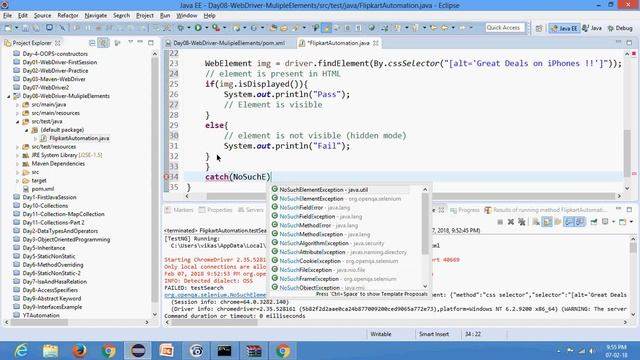Click the Save toolbar icon

pos(25,28)
